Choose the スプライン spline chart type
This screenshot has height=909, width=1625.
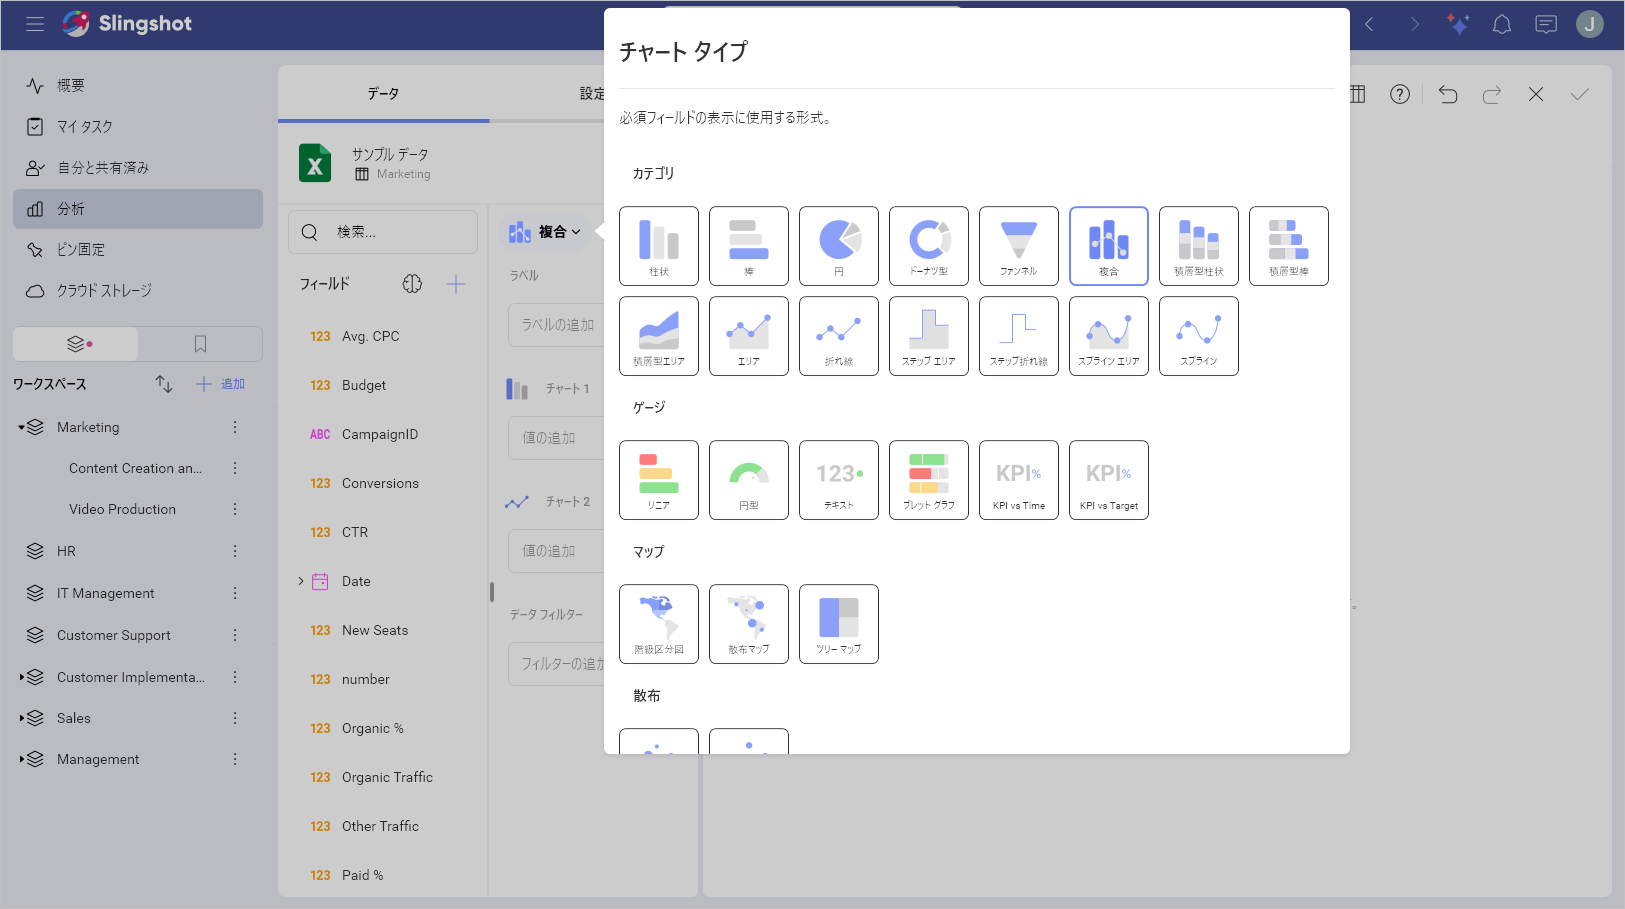[1199, 336]
